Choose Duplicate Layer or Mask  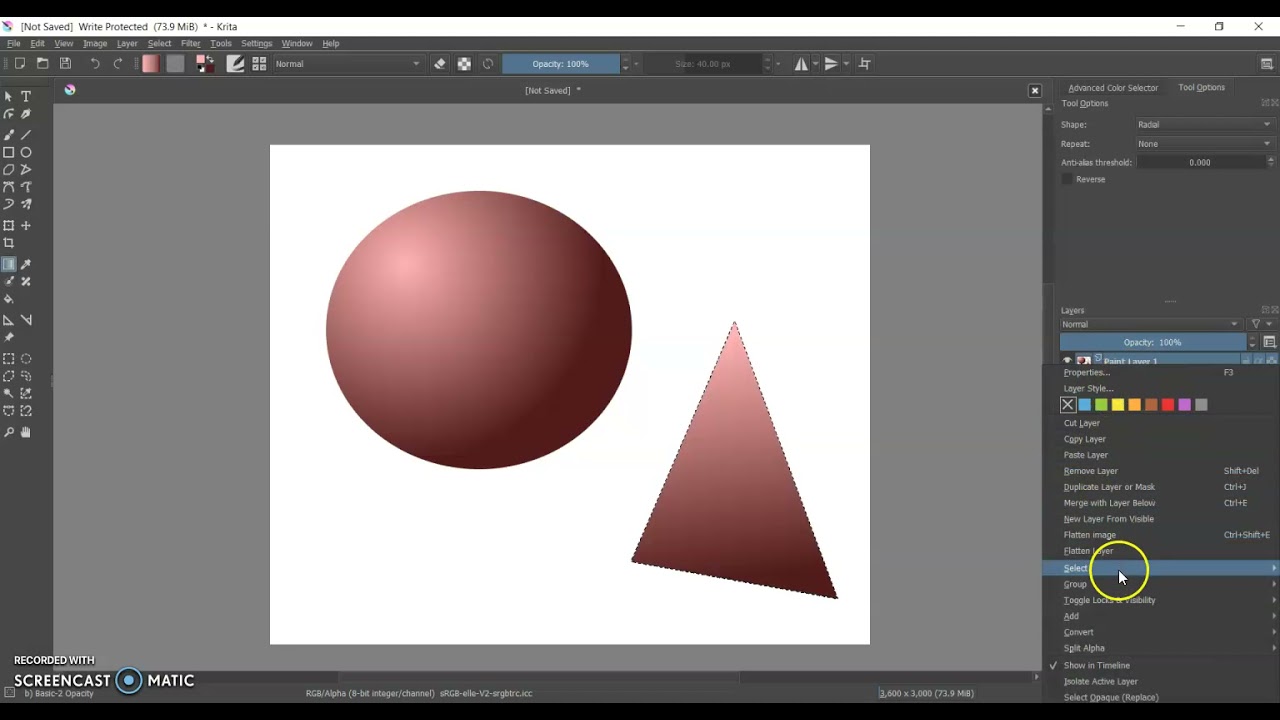click(1161, 487)
